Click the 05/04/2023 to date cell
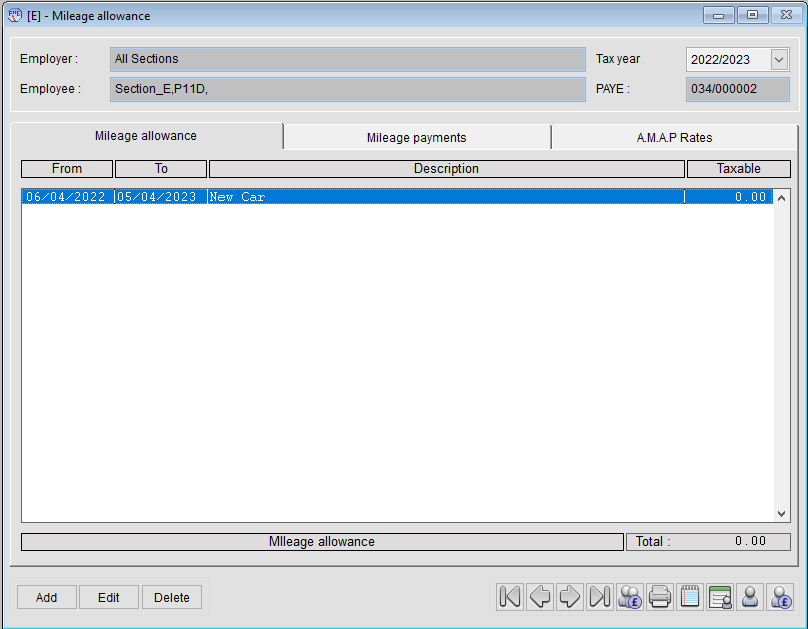The height and width of the screenshot is (629, 808). coord(160,197)
